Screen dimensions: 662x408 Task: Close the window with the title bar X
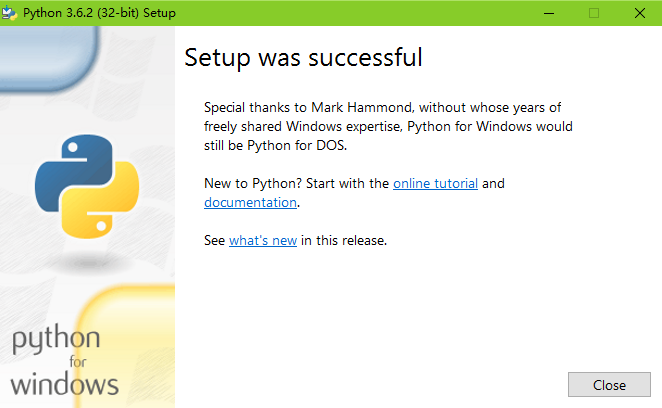click(639, 13)
